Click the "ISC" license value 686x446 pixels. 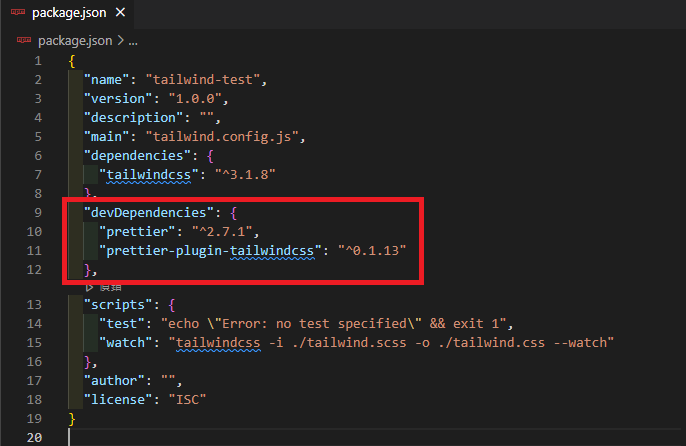[x=187, y=400]
